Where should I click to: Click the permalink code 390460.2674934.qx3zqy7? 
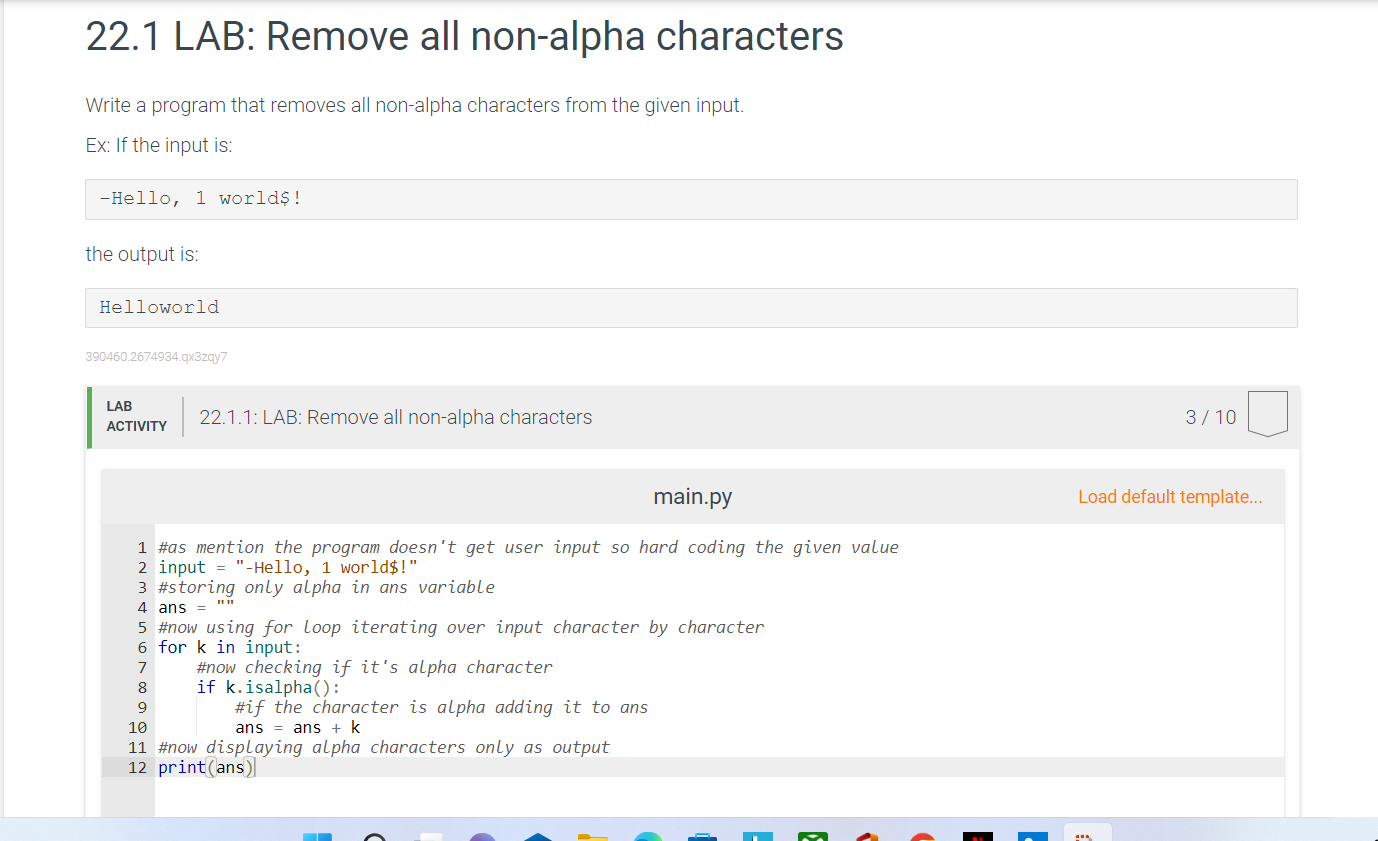156,356
